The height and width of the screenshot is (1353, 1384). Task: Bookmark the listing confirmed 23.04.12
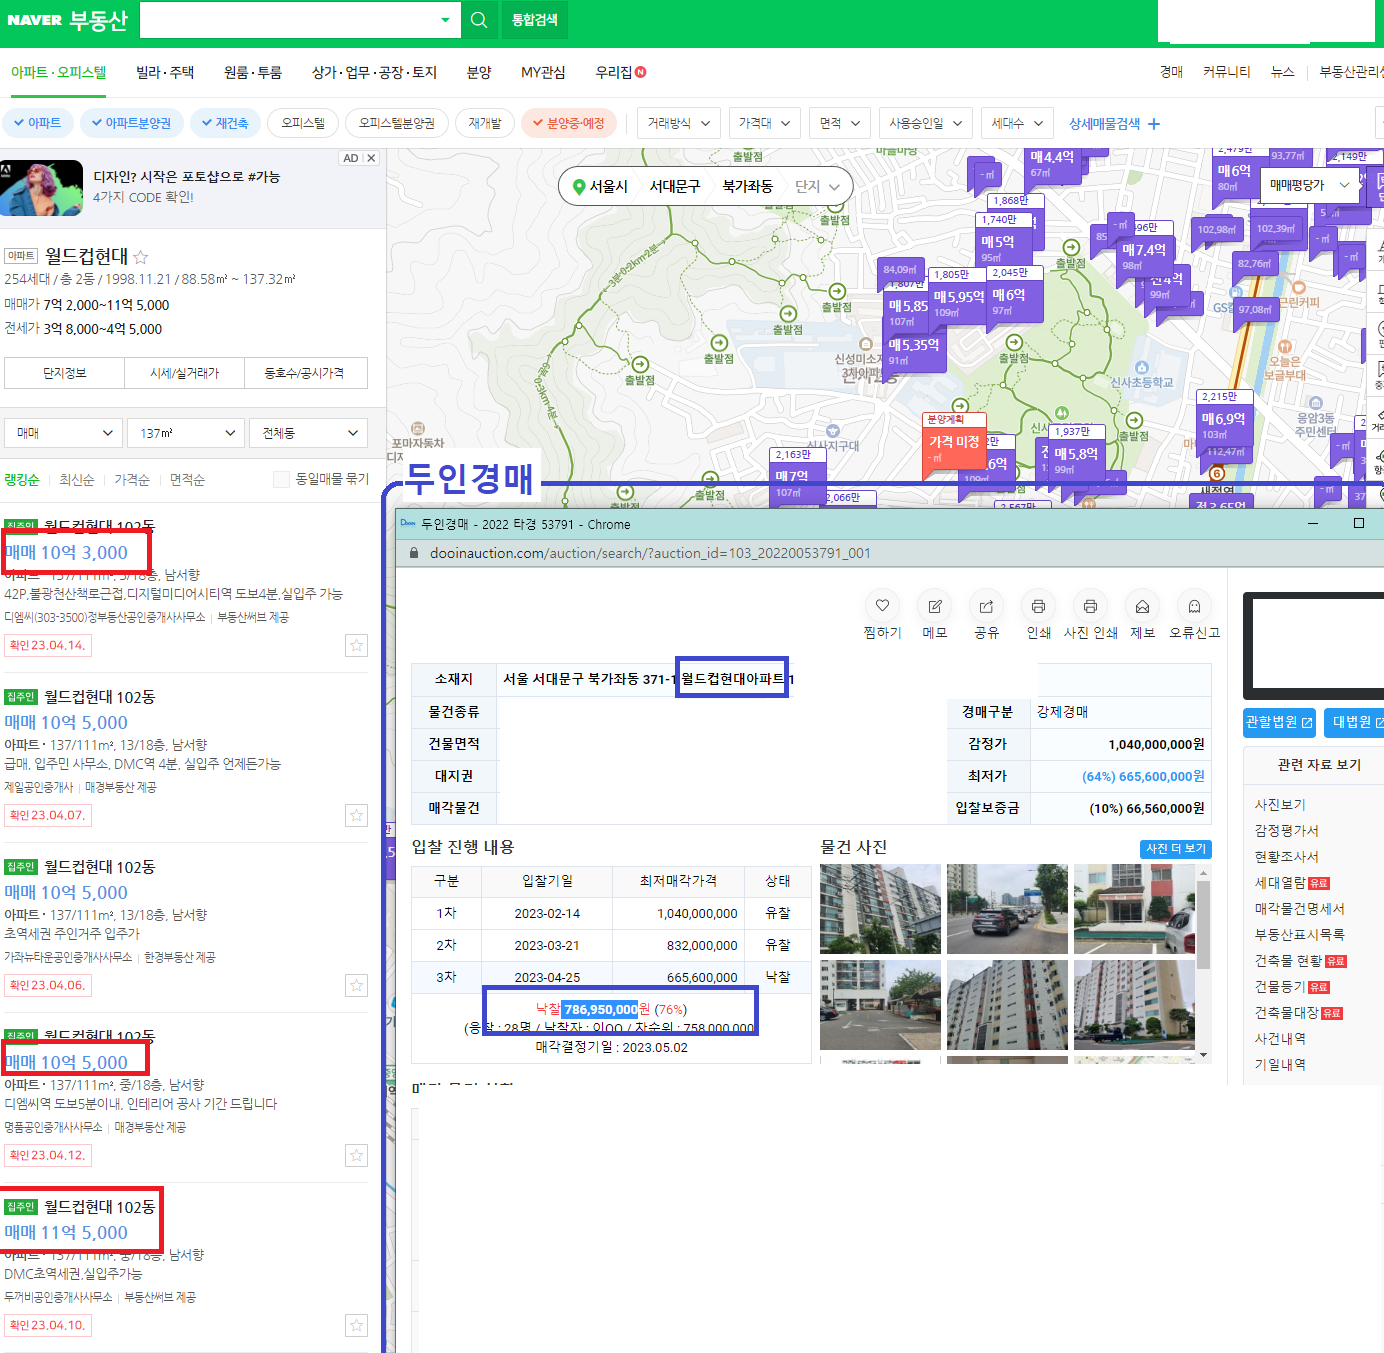click(357, 1155)
